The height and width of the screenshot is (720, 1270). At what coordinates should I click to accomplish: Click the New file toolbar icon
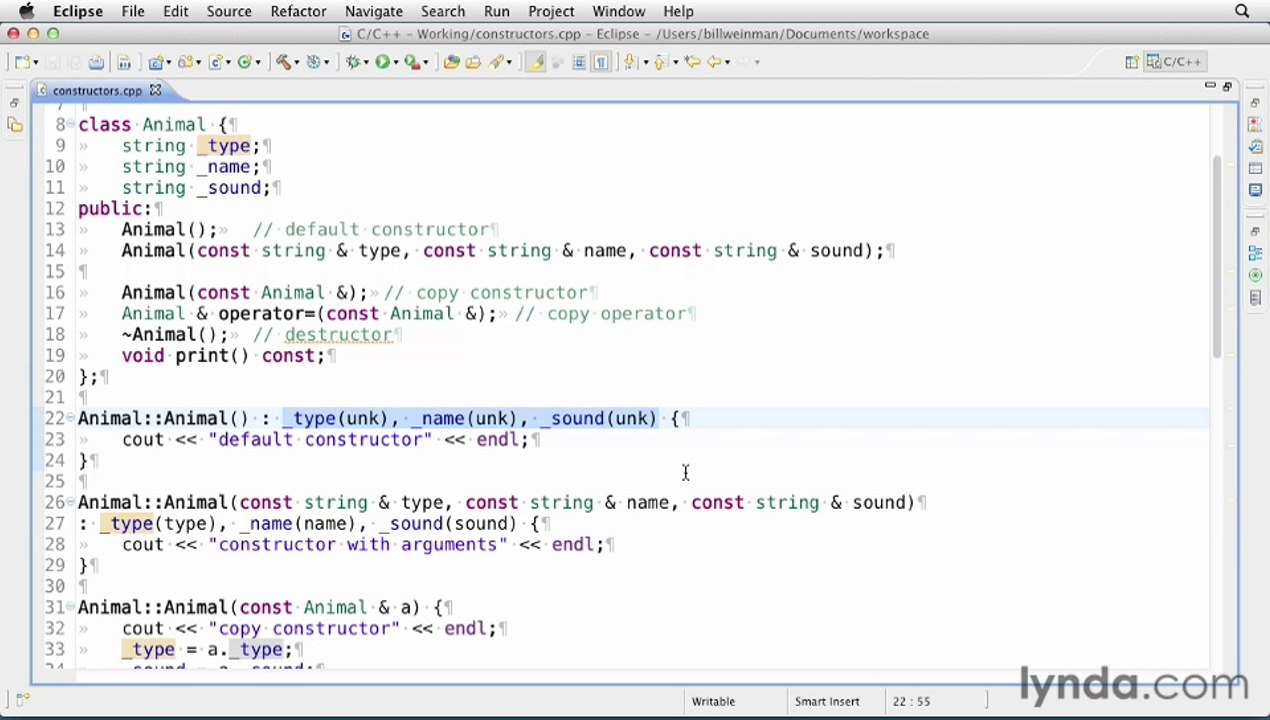pyautogui.click(x=21, y=62)
